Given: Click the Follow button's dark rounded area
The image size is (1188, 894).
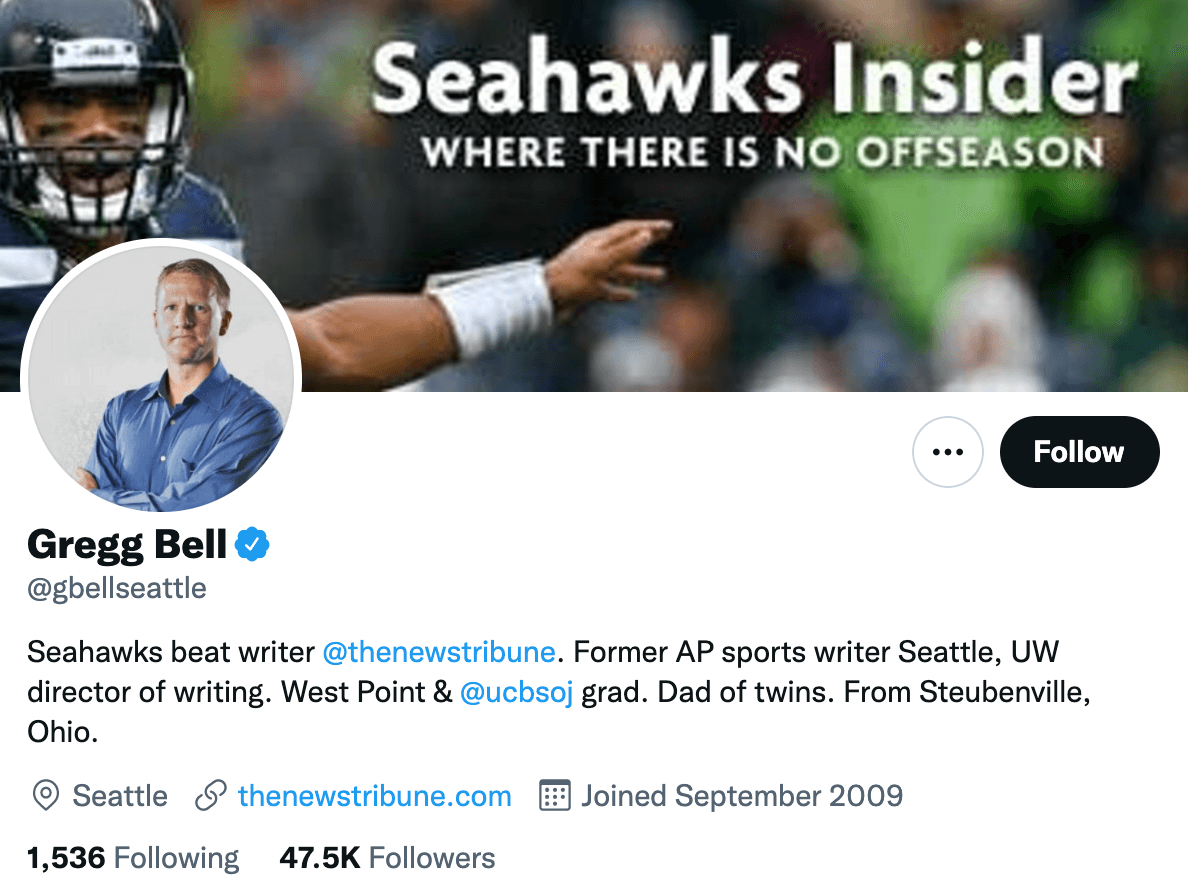Looking at the screenshot, I should click(1079, 452).
